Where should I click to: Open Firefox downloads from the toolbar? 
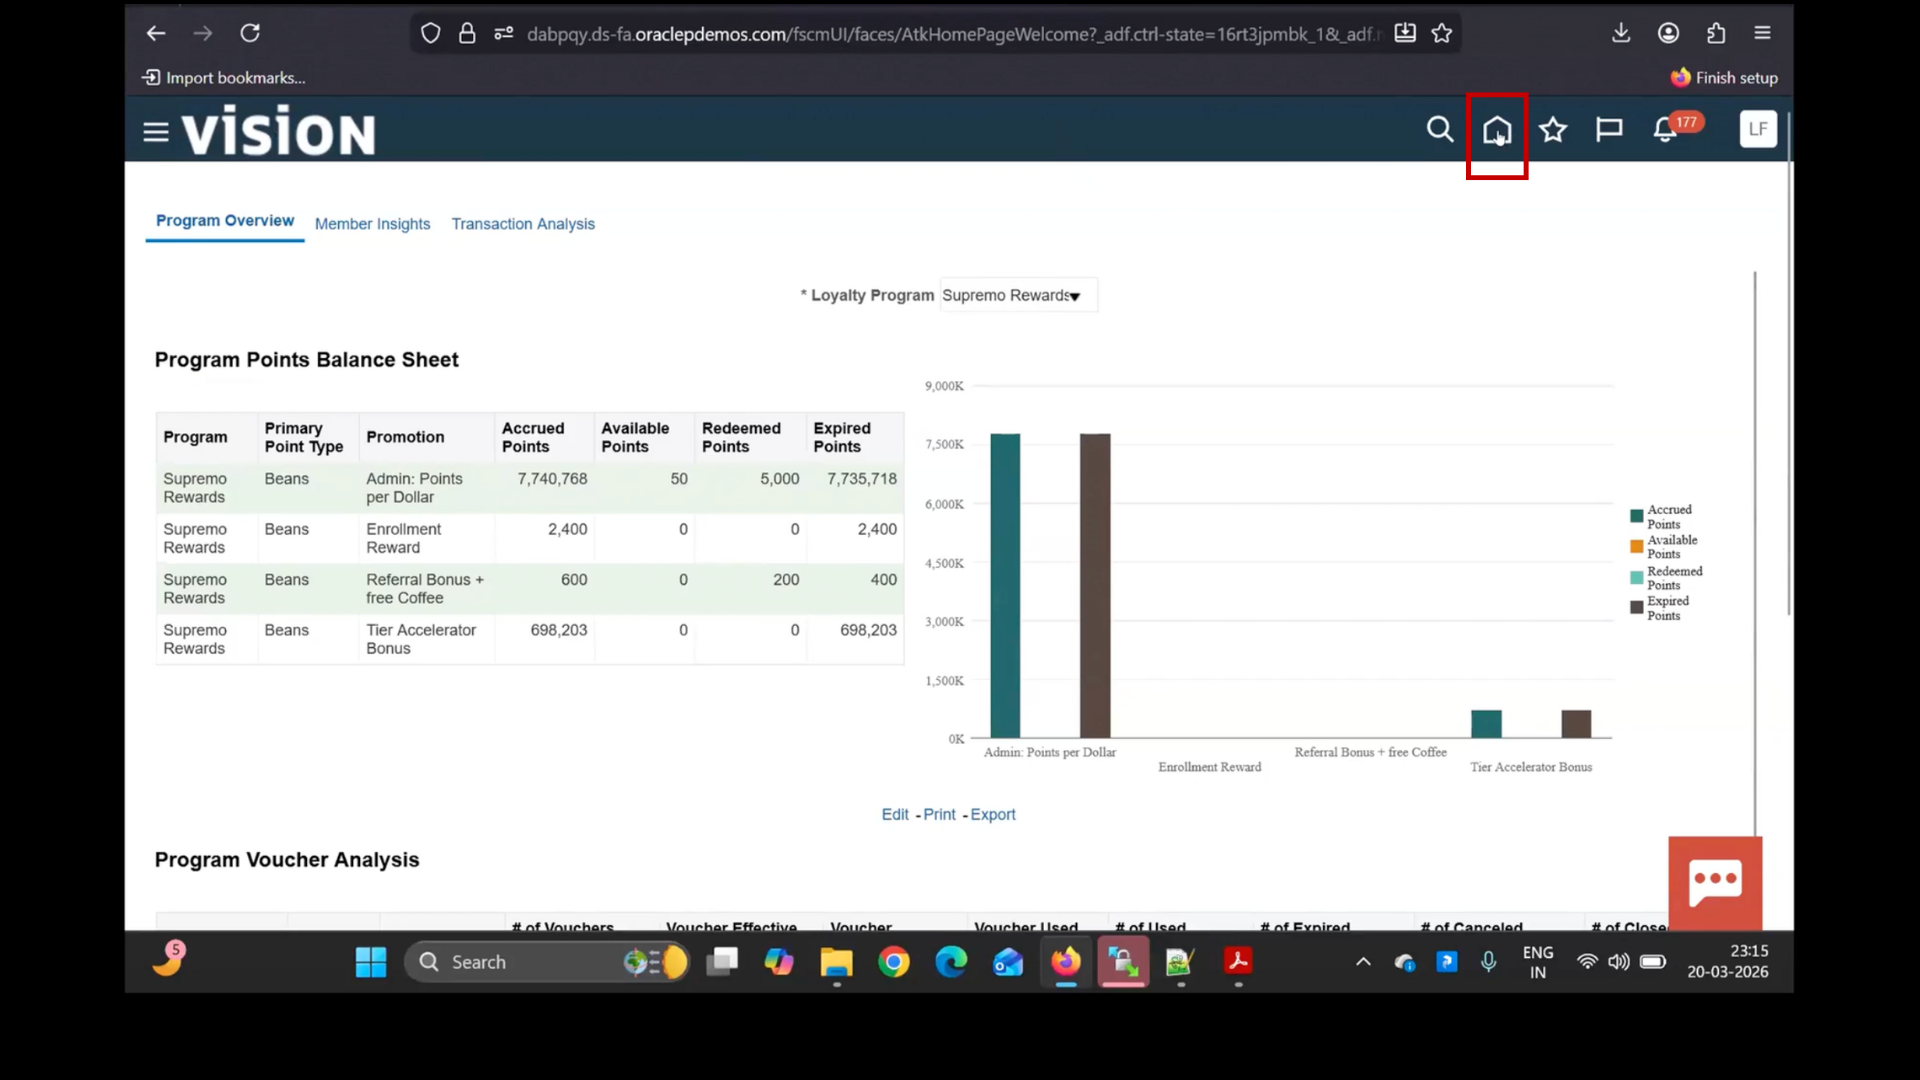pos(1620,33)
